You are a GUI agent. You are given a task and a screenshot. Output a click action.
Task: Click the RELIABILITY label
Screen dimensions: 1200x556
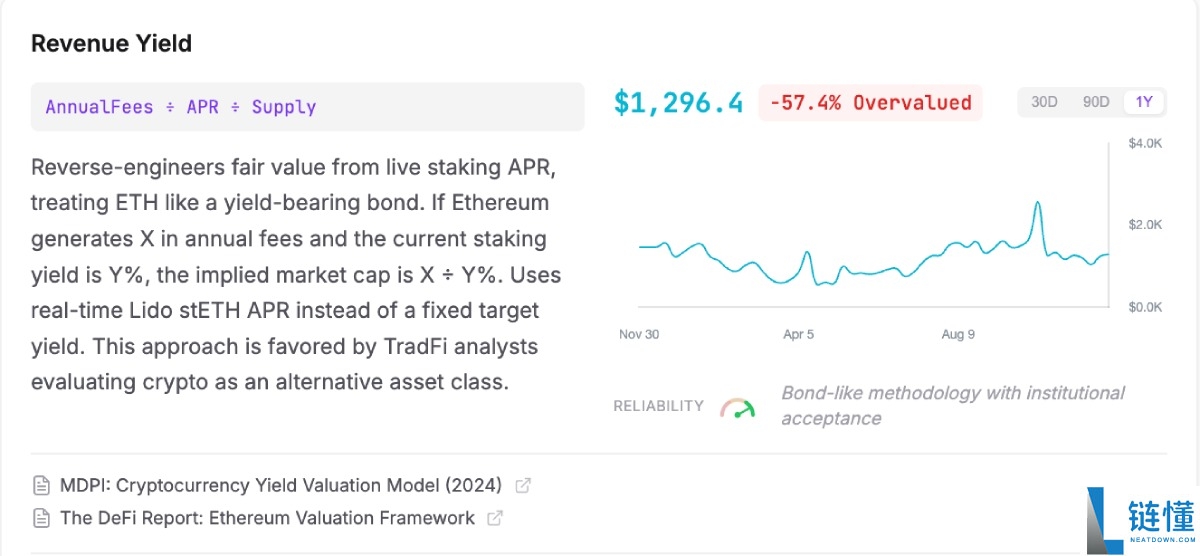658,406
